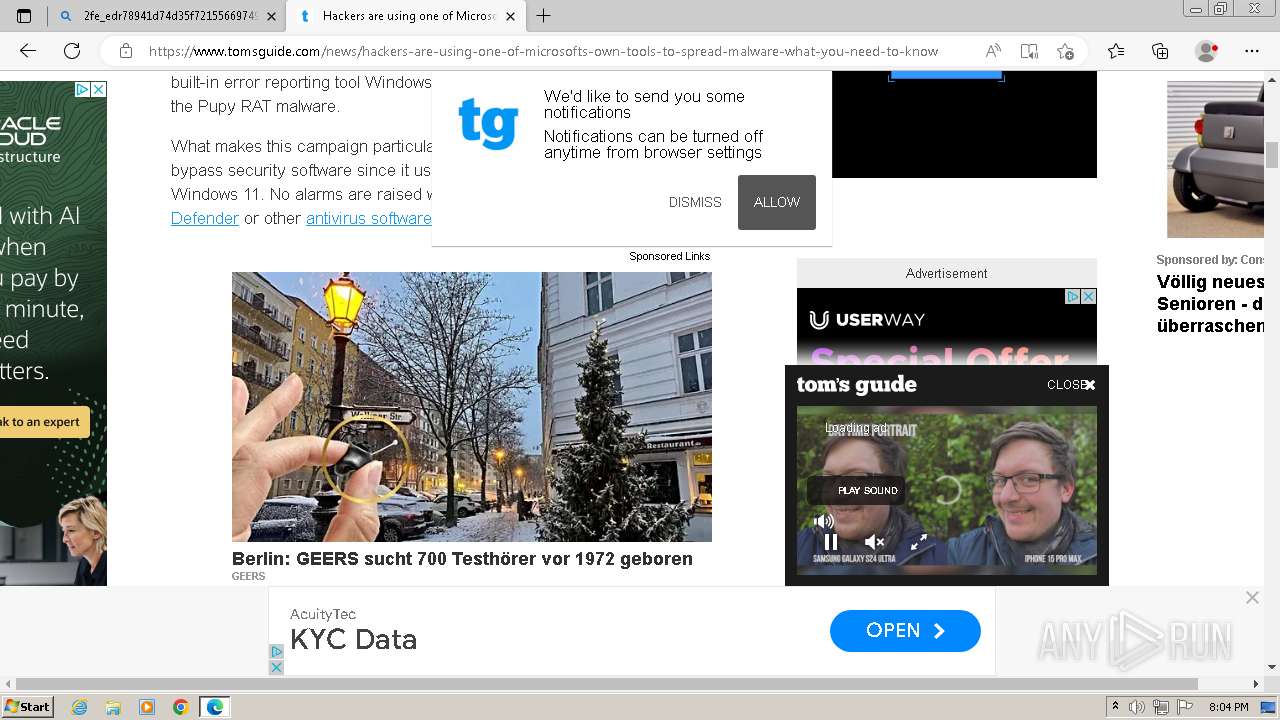Open Immersive Reader icon

[1029, 51]
